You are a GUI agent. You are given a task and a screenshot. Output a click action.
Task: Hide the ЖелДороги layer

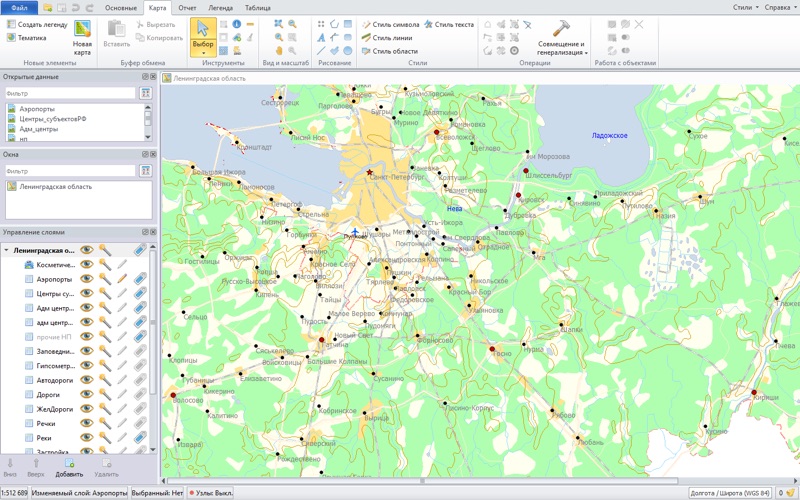[87, 409]
